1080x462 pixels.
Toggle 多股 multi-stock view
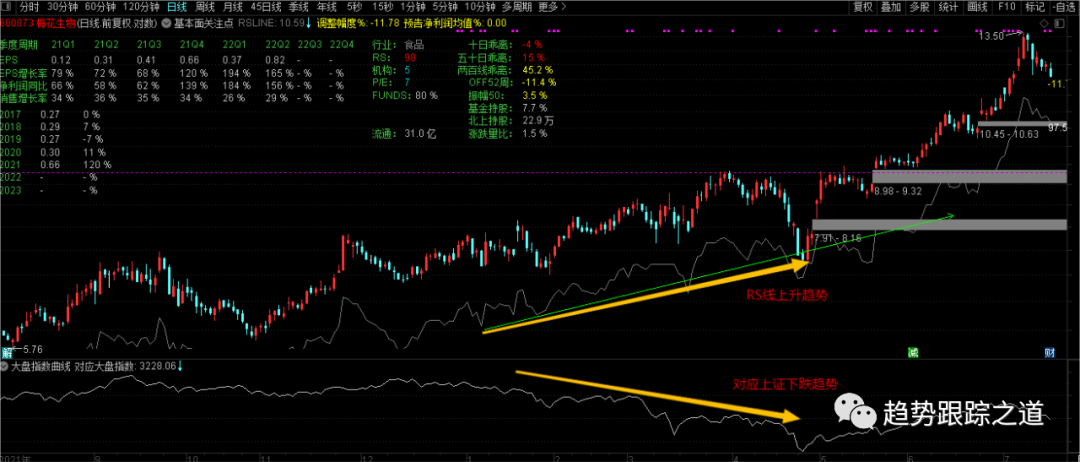pos(920,7)
